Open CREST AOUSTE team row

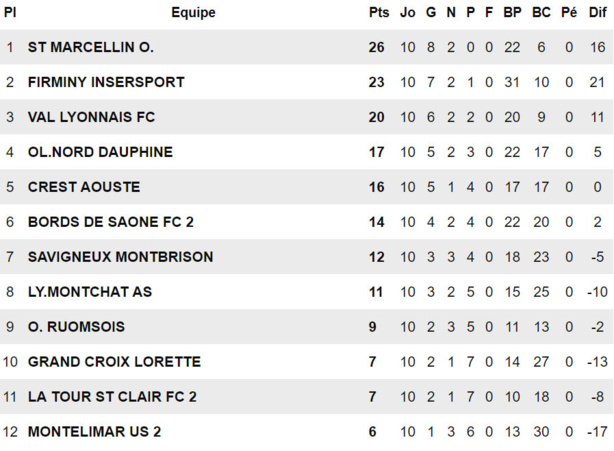click(x=84, y=187)
